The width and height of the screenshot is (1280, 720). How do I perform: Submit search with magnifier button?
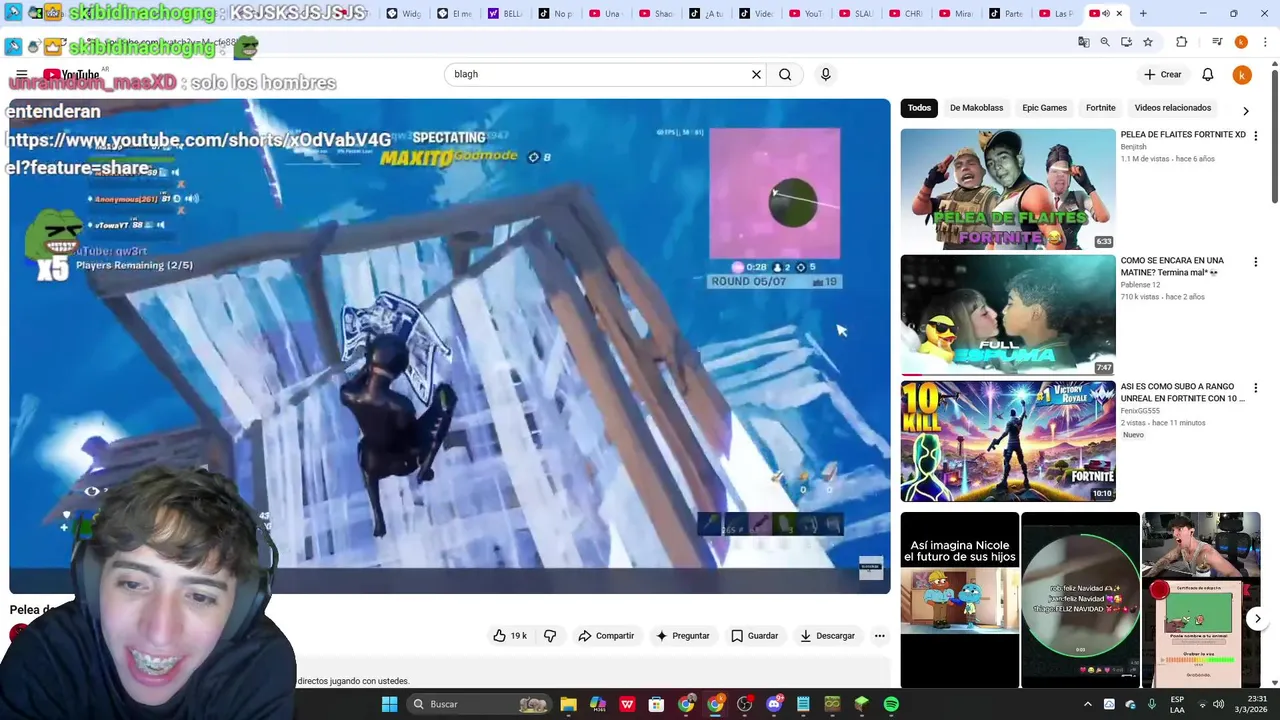point(785,74)
